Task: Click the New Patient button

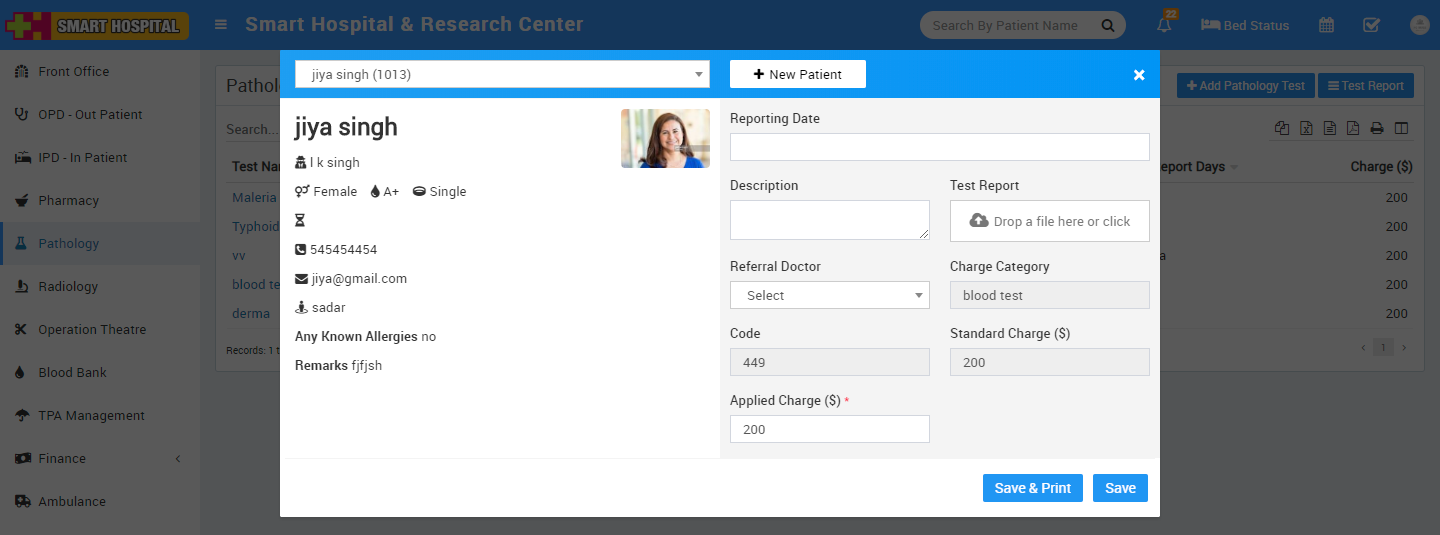Action: point(797,74)
